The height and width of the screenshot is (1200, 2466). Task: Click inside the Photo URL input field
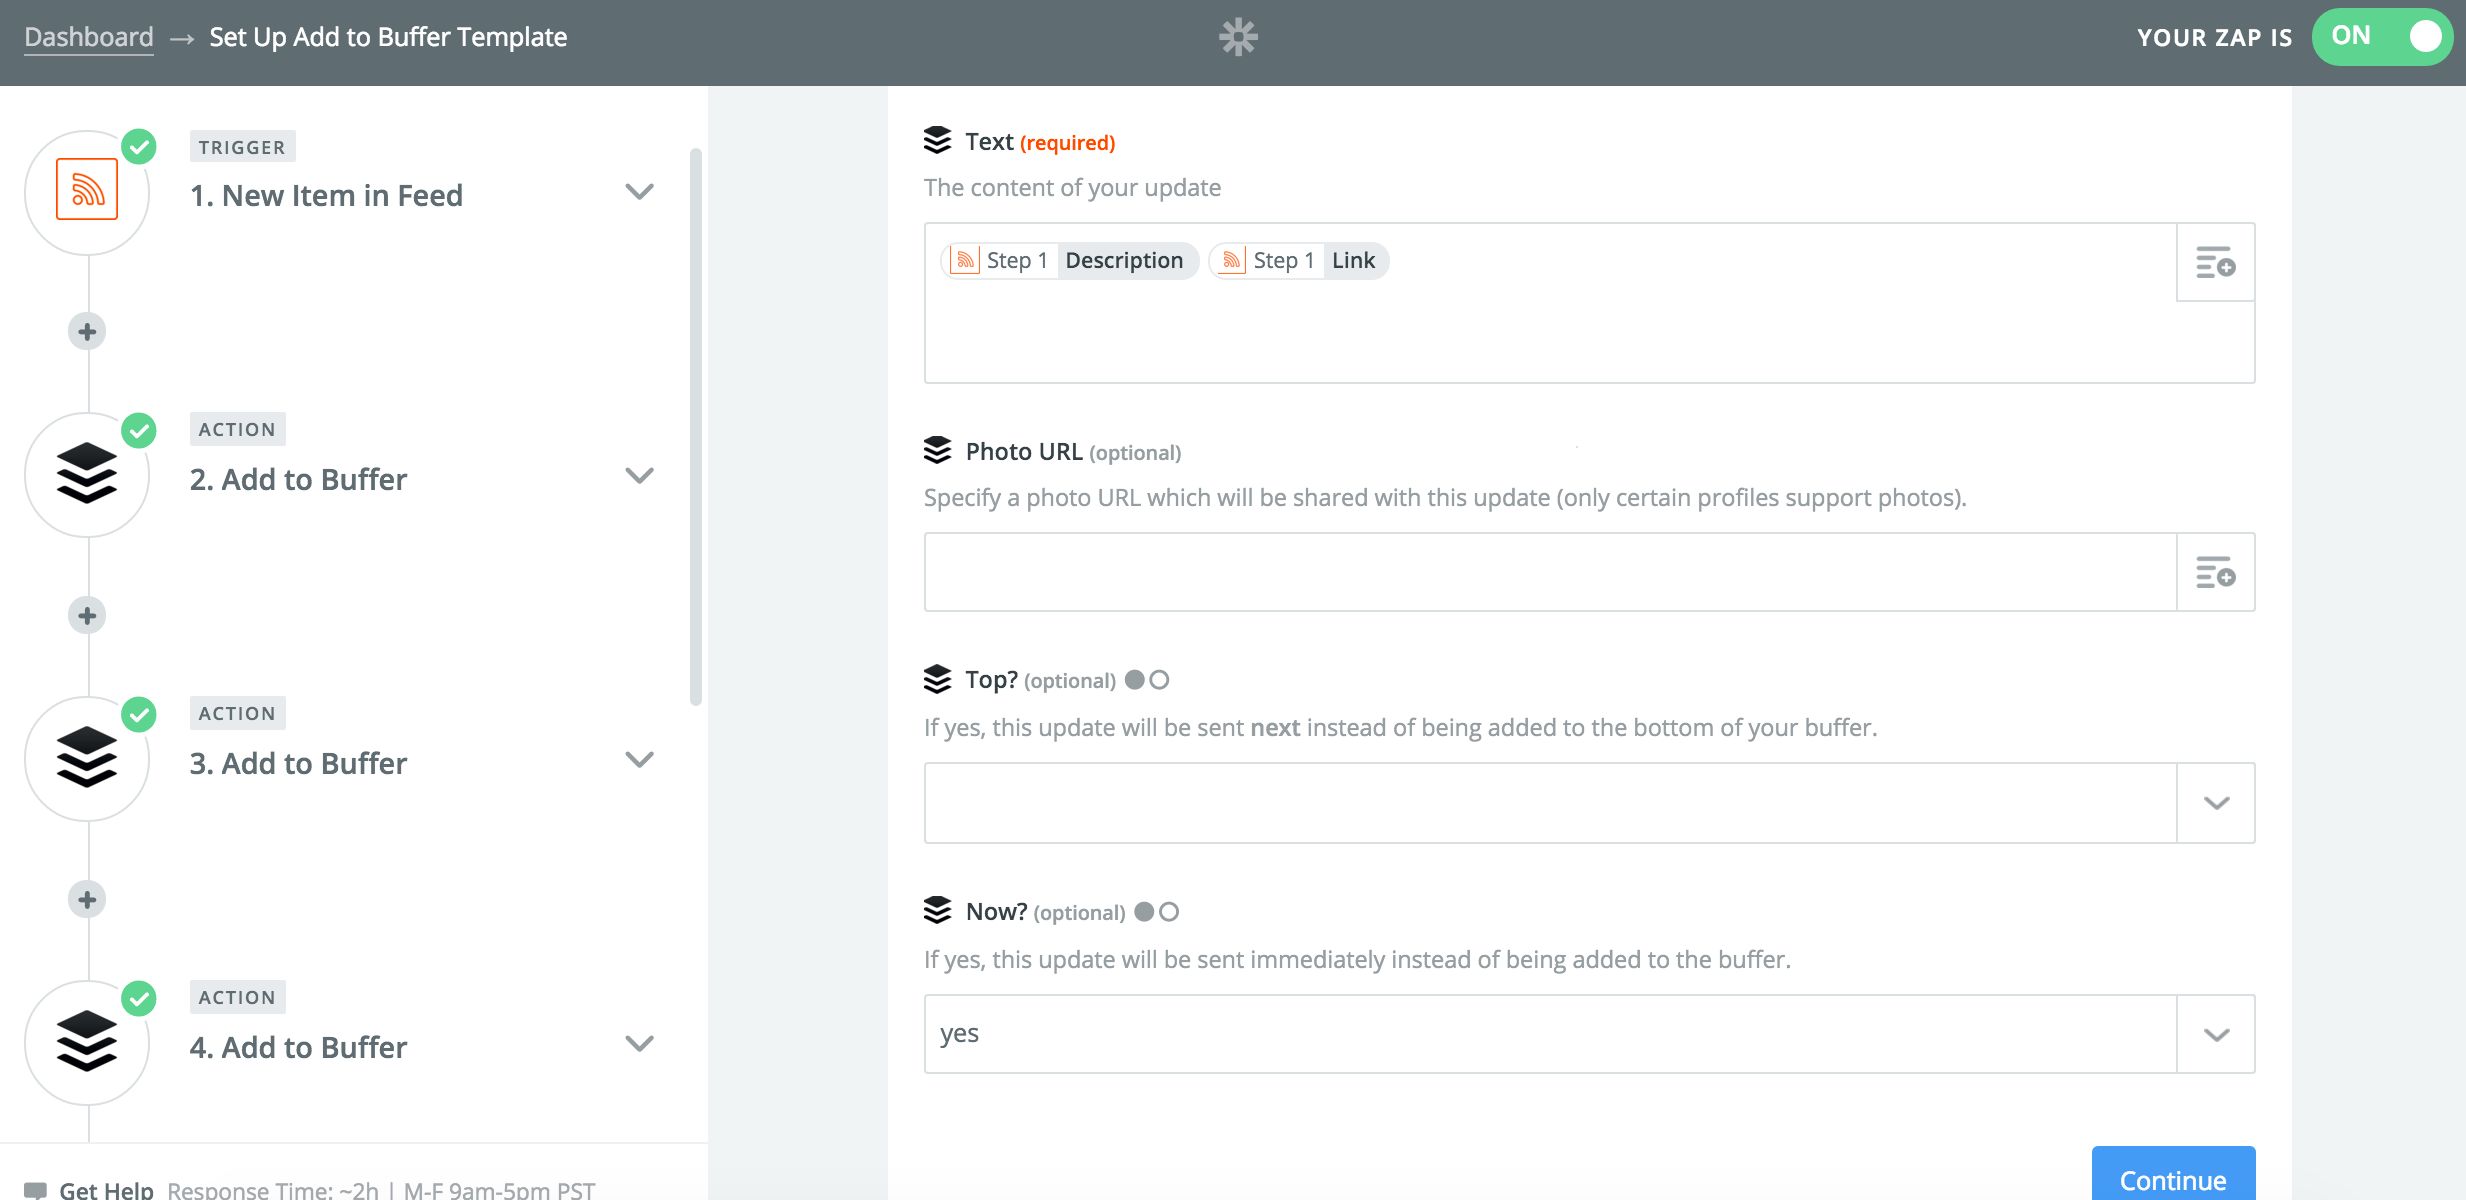coord(1550,572)
